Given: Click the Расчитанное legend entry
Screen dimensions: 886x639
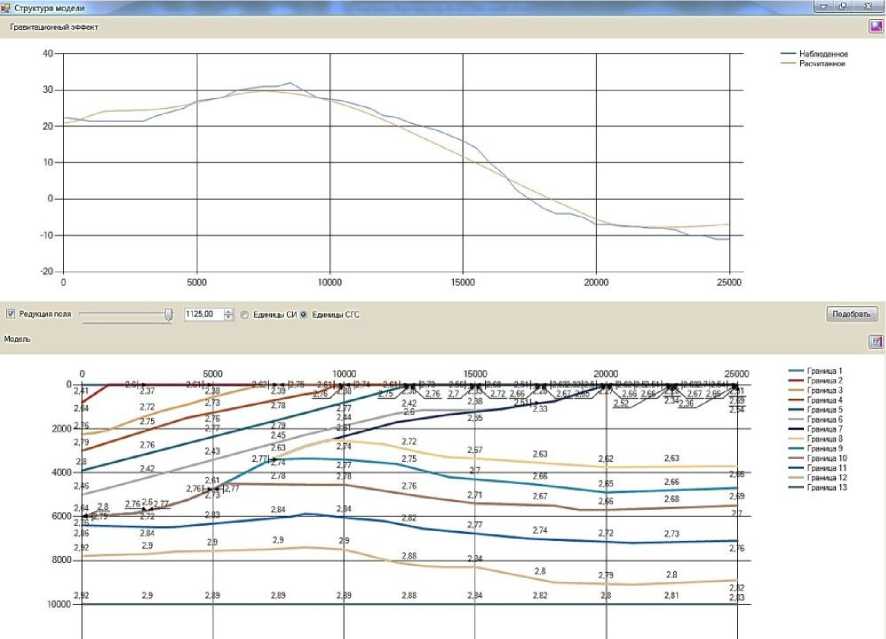Looking at the screenshot, I should tap(813, 64).
